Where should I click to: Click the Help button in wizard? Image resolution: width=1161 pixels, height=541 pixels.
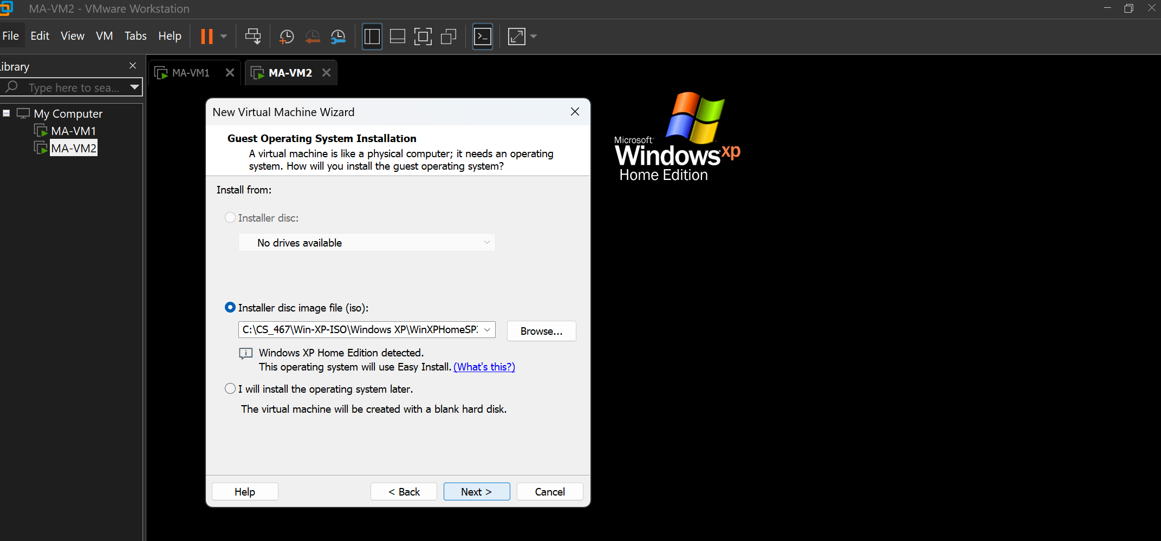tap(245, 491)
